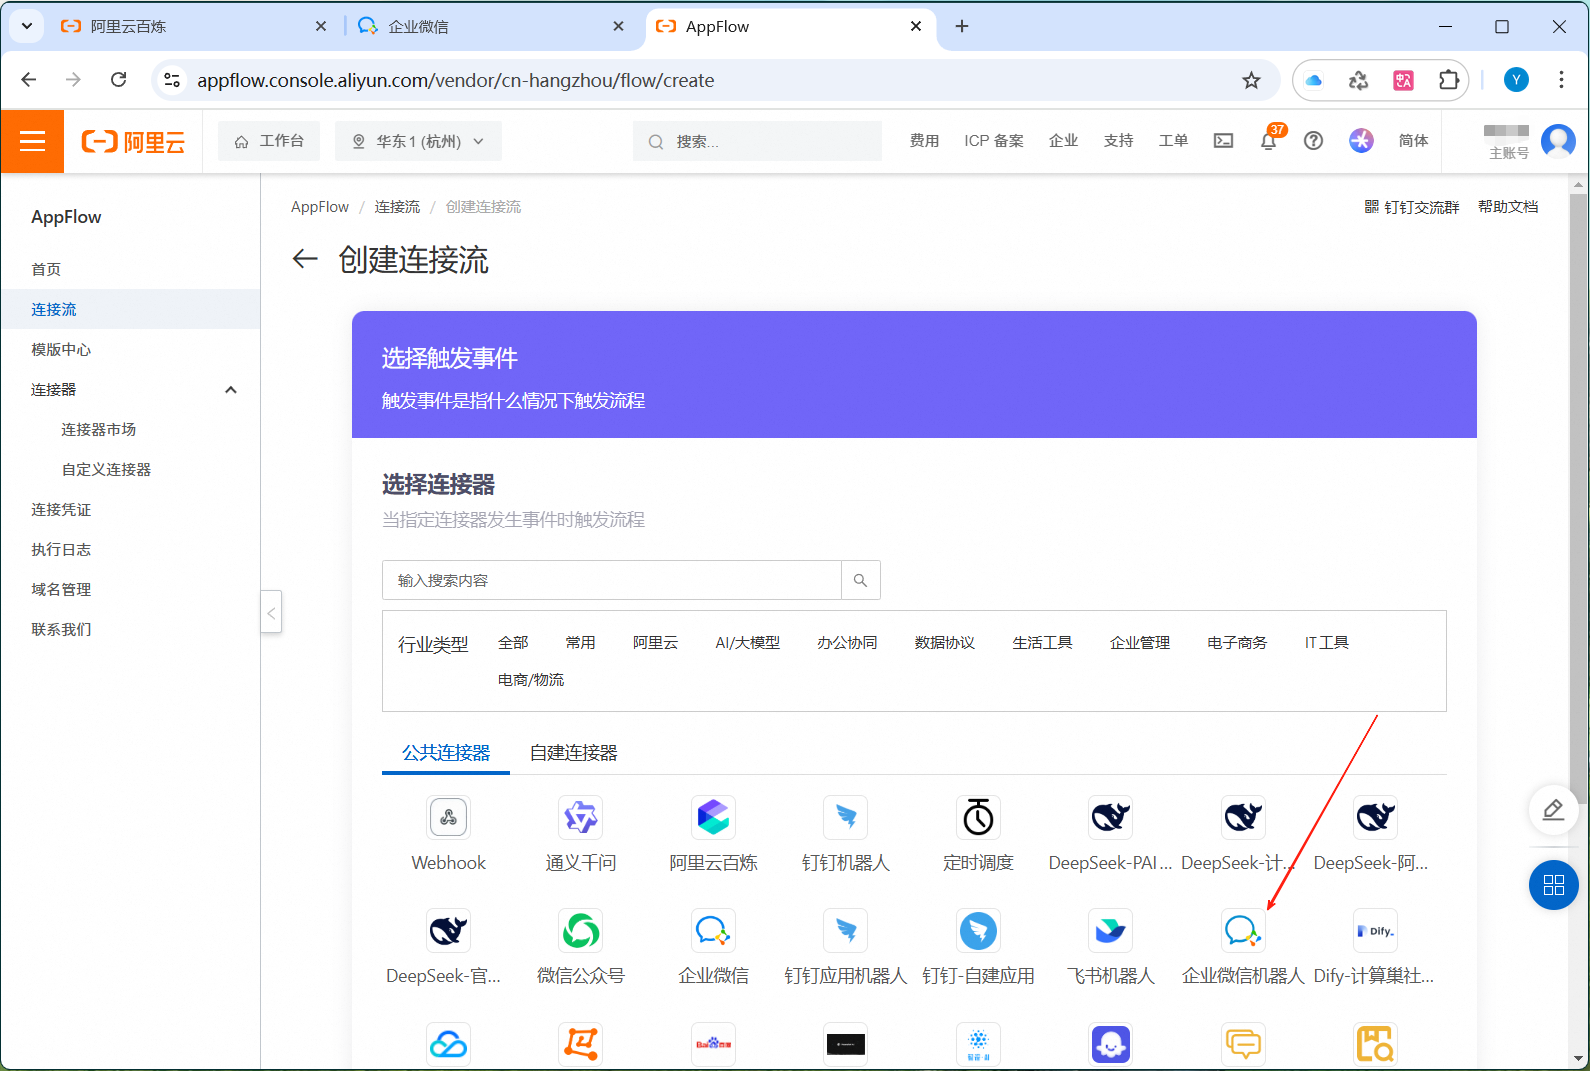
Task: Open the 费用 header menu
Action: coord(924,141)
